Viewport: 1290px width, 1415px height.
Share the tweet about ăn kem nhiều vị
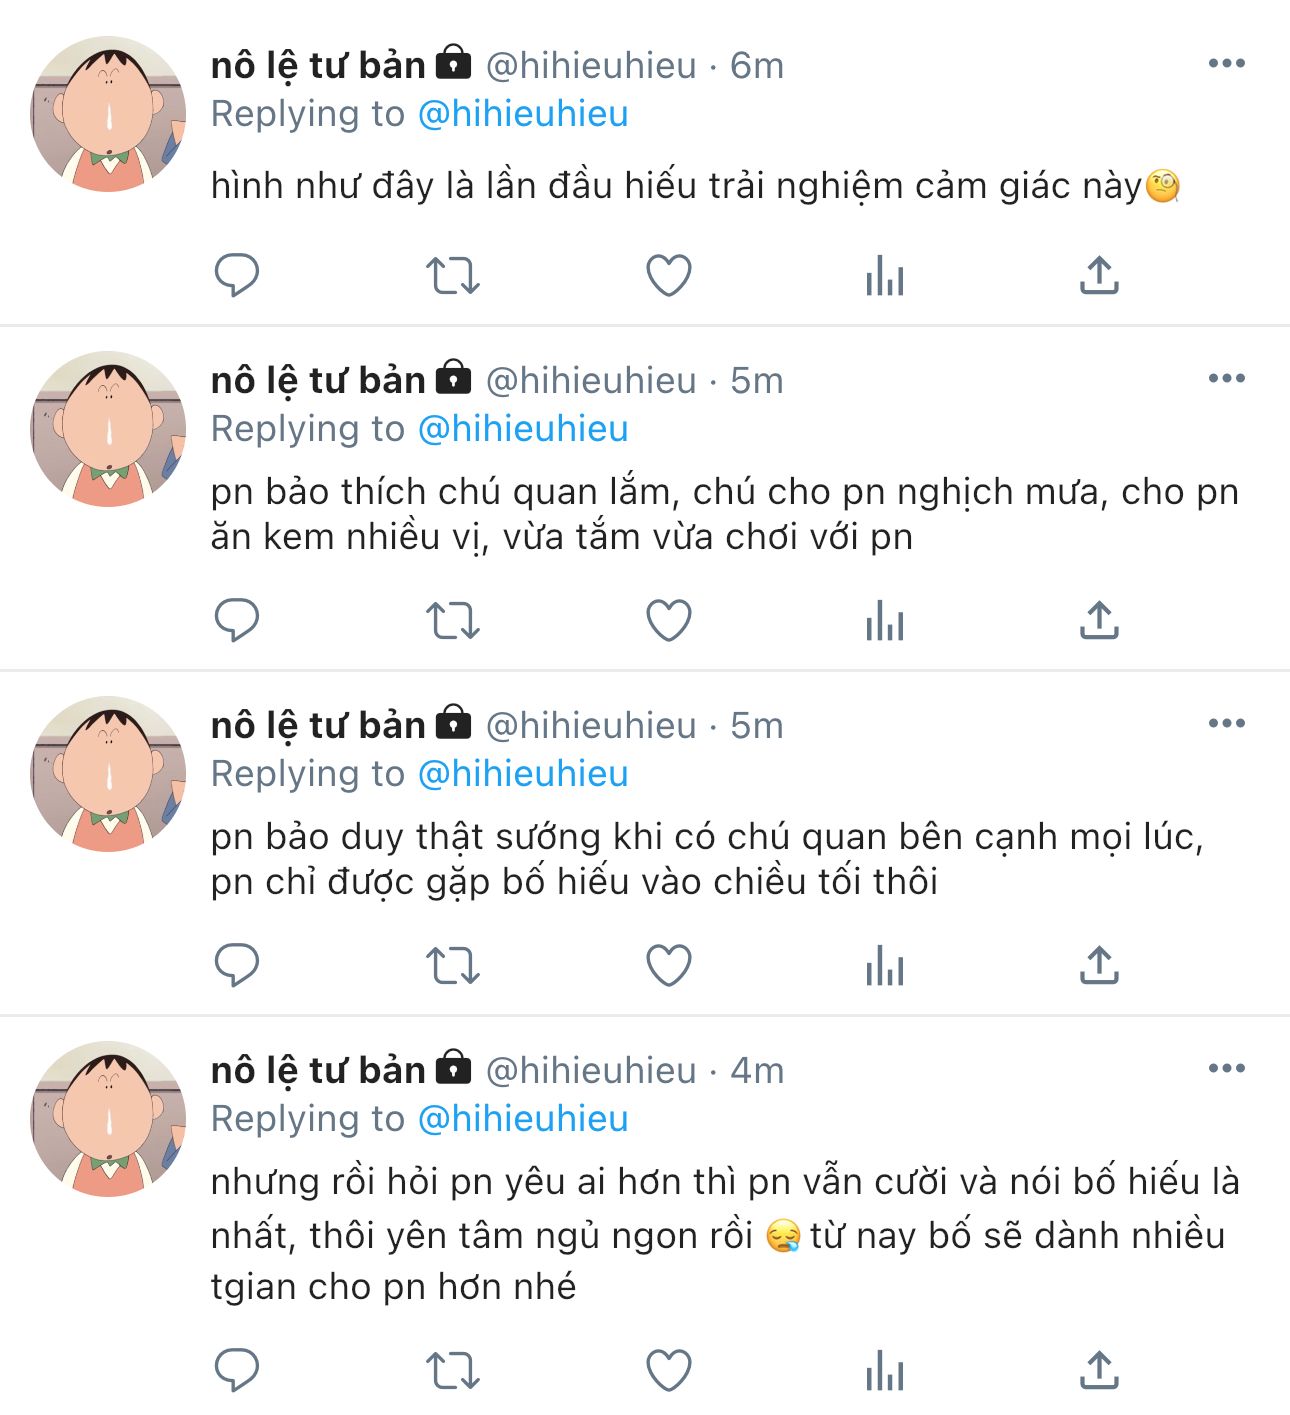pos(1099,620)
